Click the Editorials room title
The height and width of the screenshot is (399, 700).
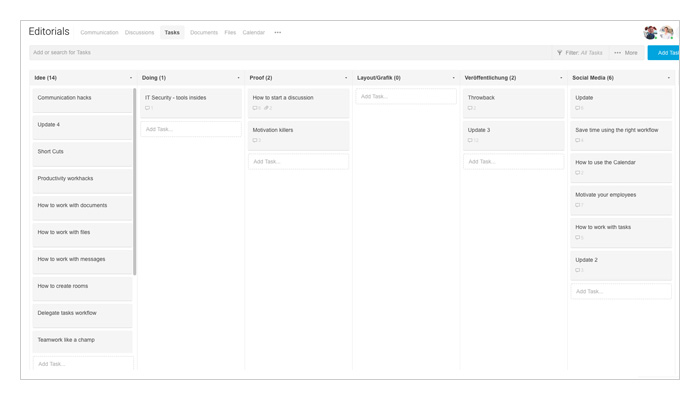click(49, 32)
